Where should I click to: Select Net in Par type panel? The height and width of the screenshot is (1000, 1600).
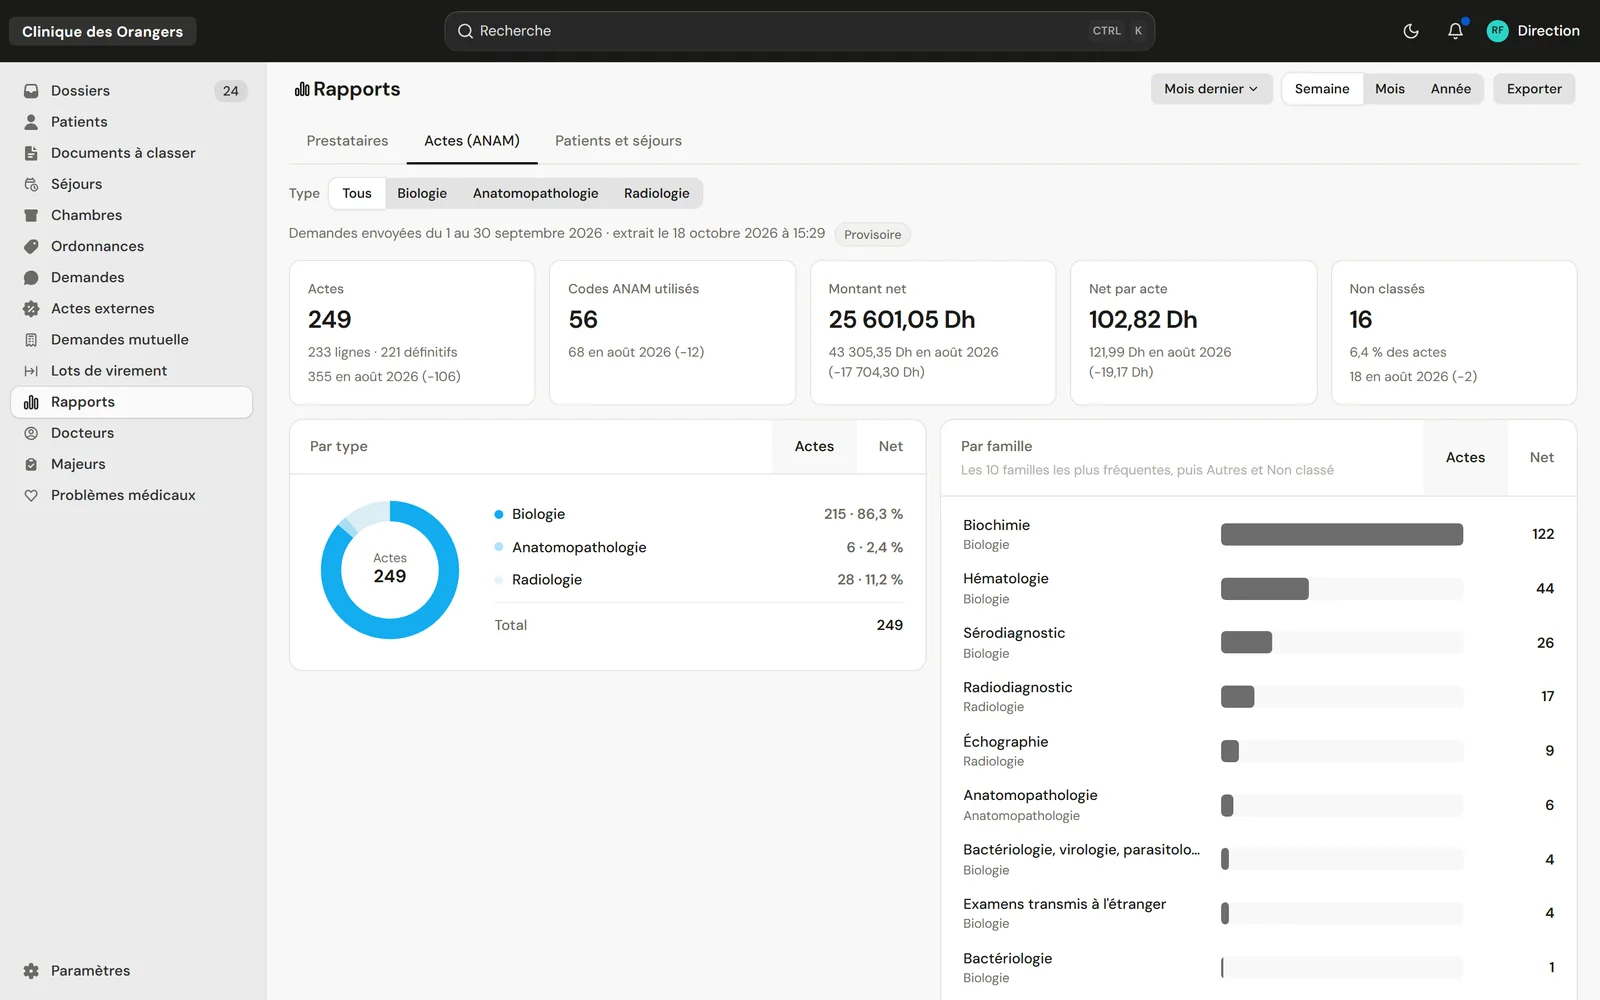[x=891, y=447]
